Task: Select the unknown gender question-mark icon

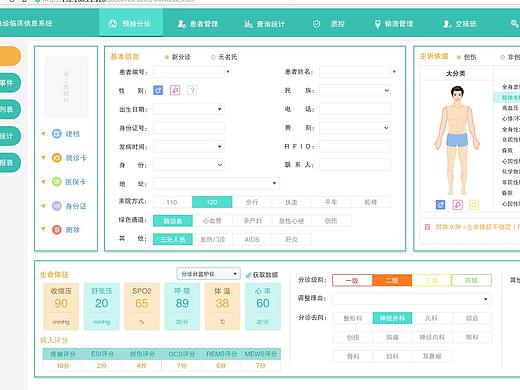Action: 192,90
